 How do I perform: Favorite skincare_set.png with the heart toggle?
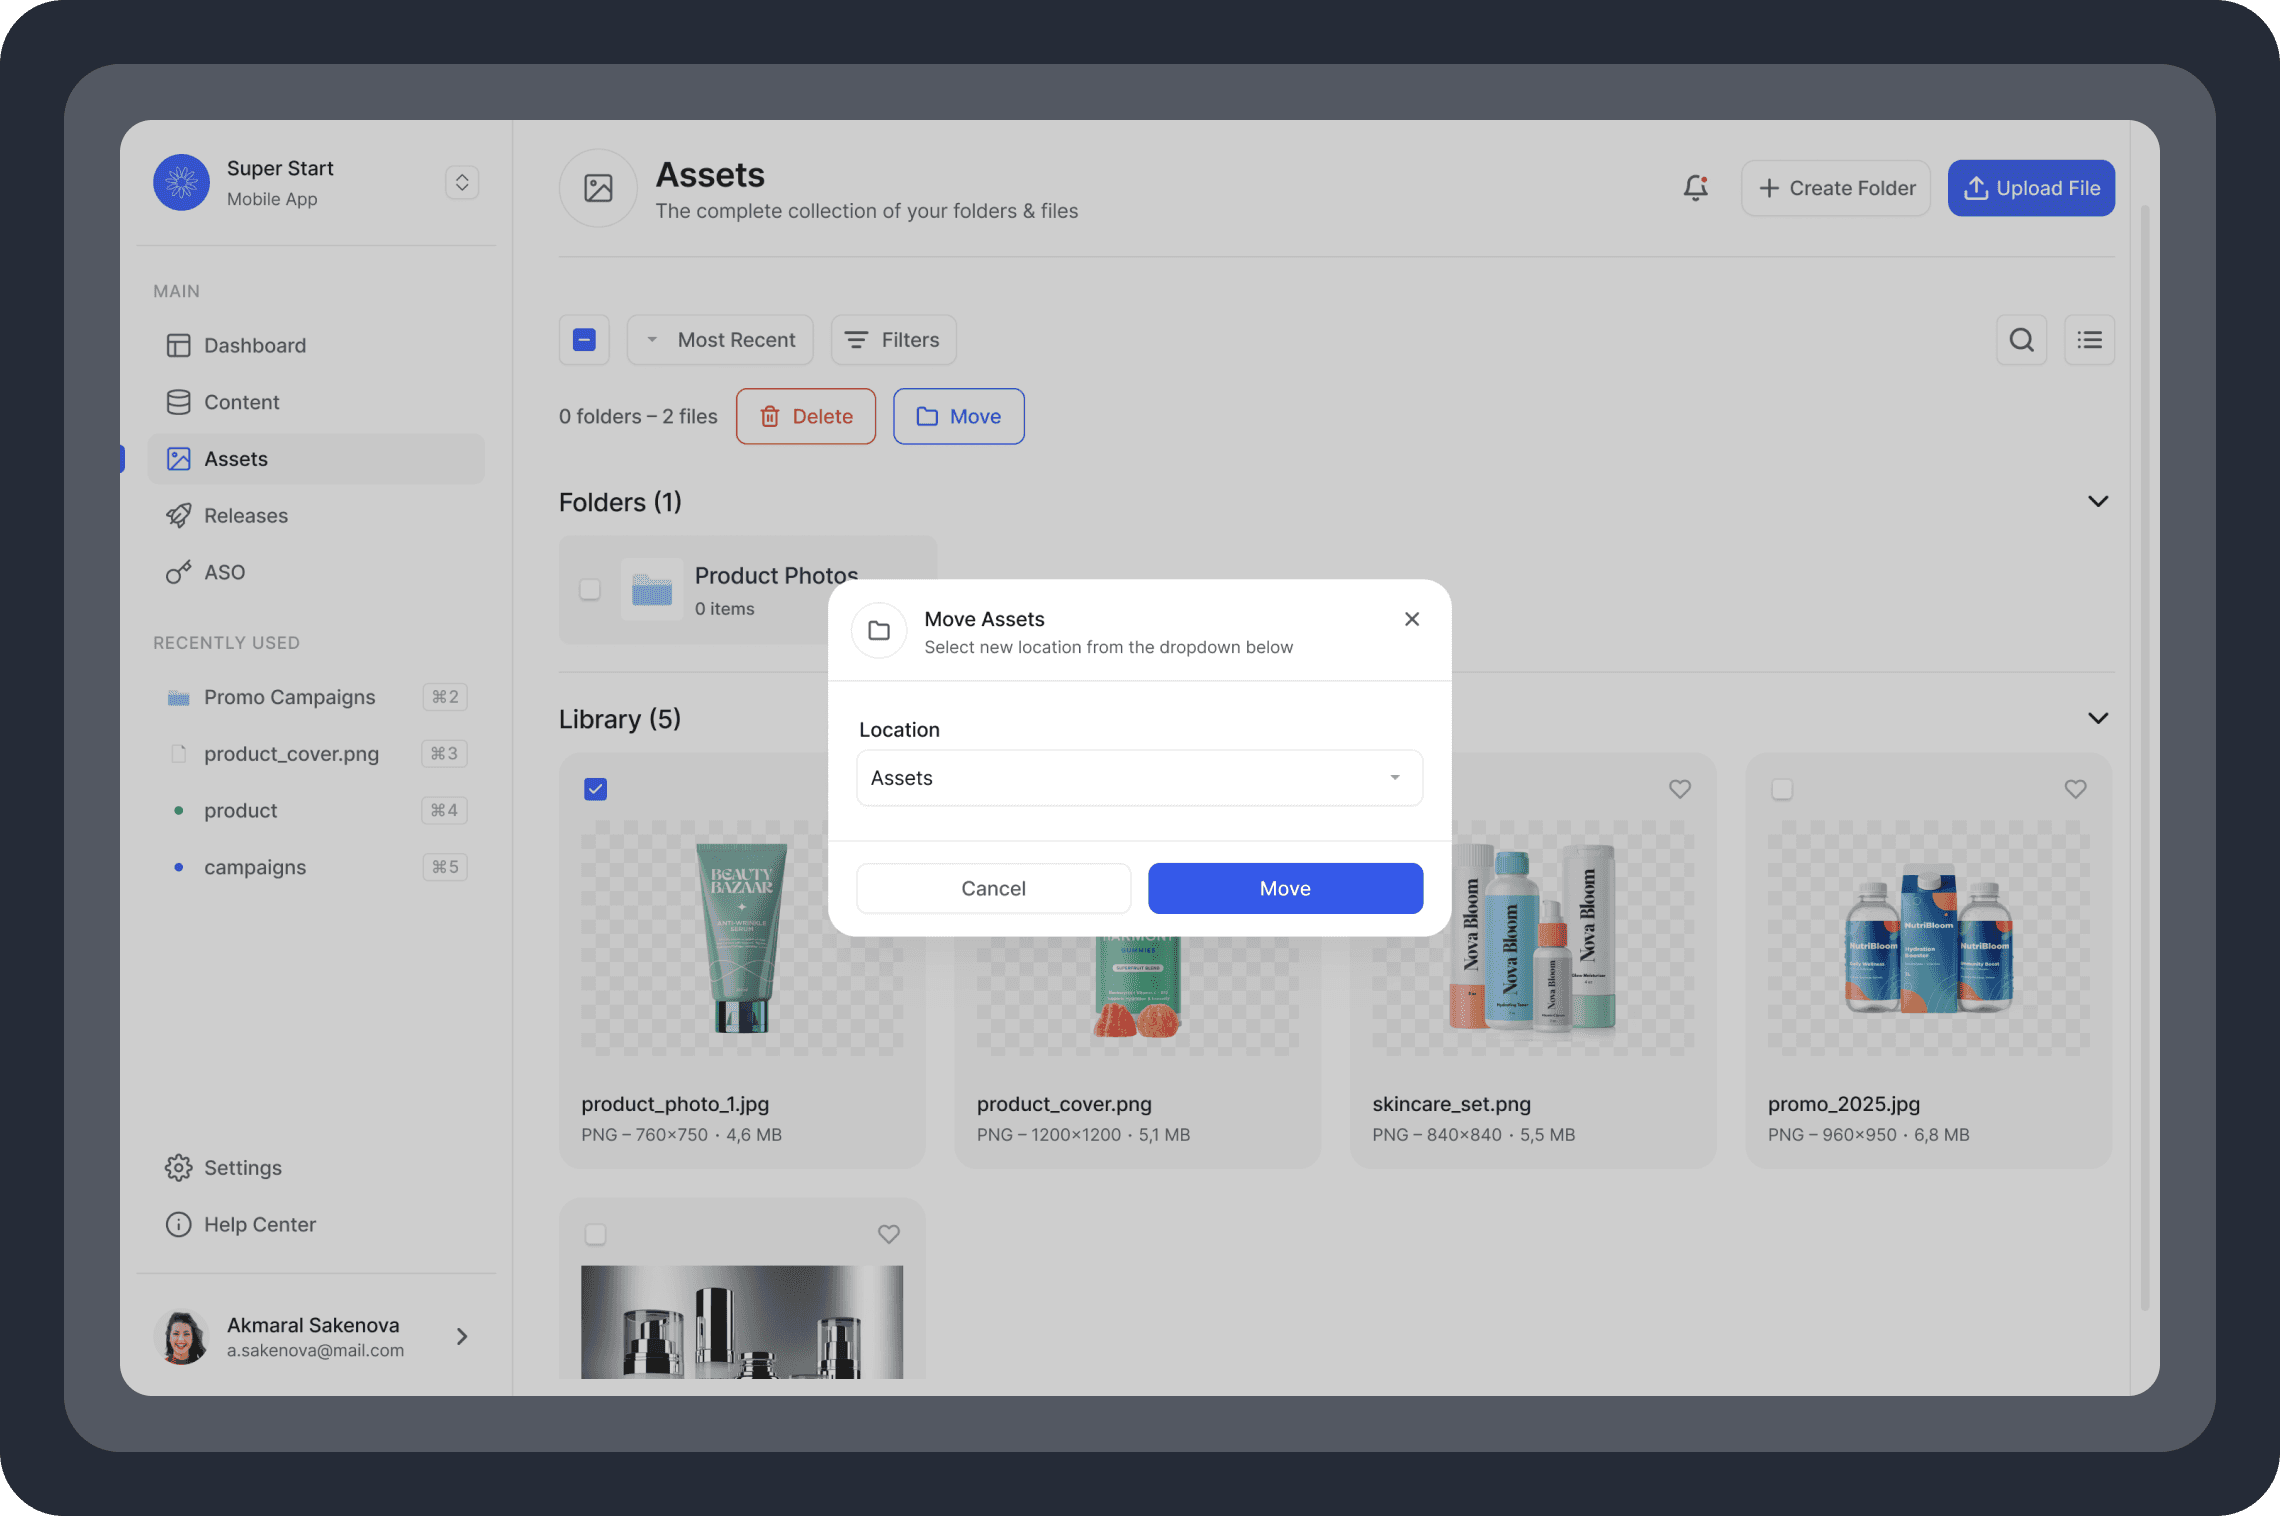tap(1679, 789)
